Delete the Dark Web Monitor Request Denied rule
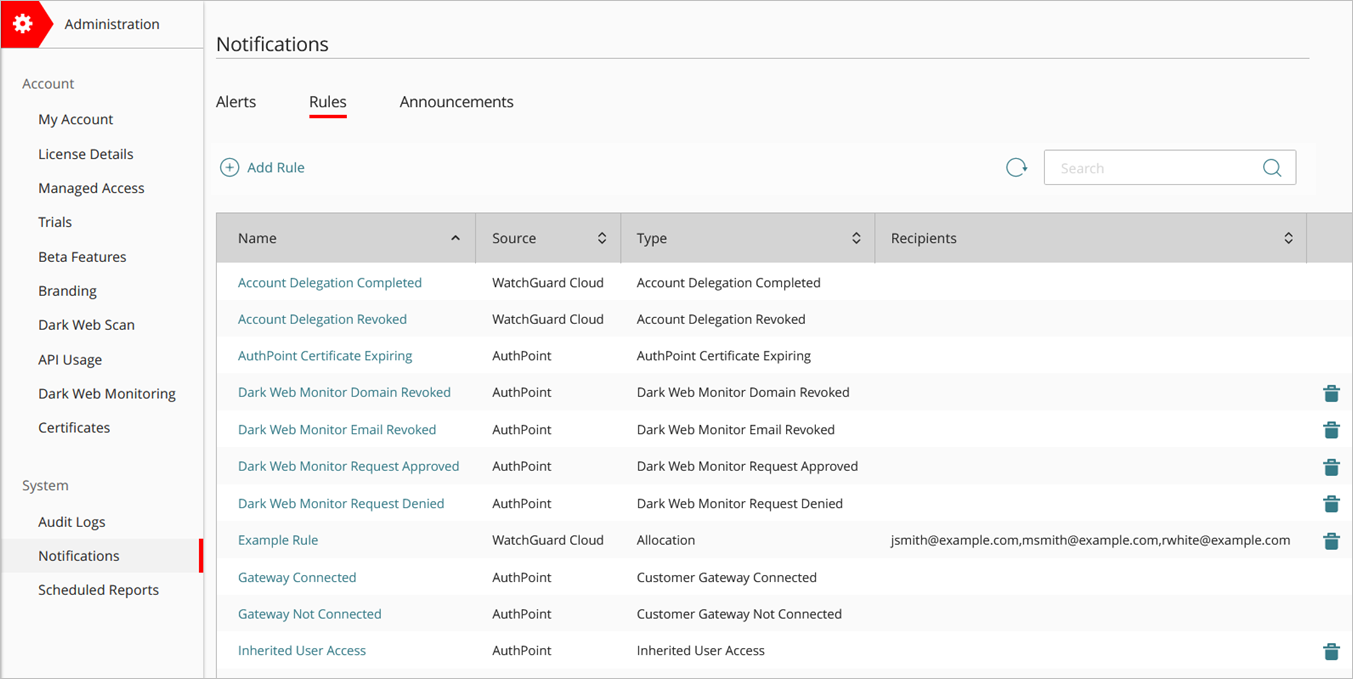1353x679 pixels. (1331, 504)
